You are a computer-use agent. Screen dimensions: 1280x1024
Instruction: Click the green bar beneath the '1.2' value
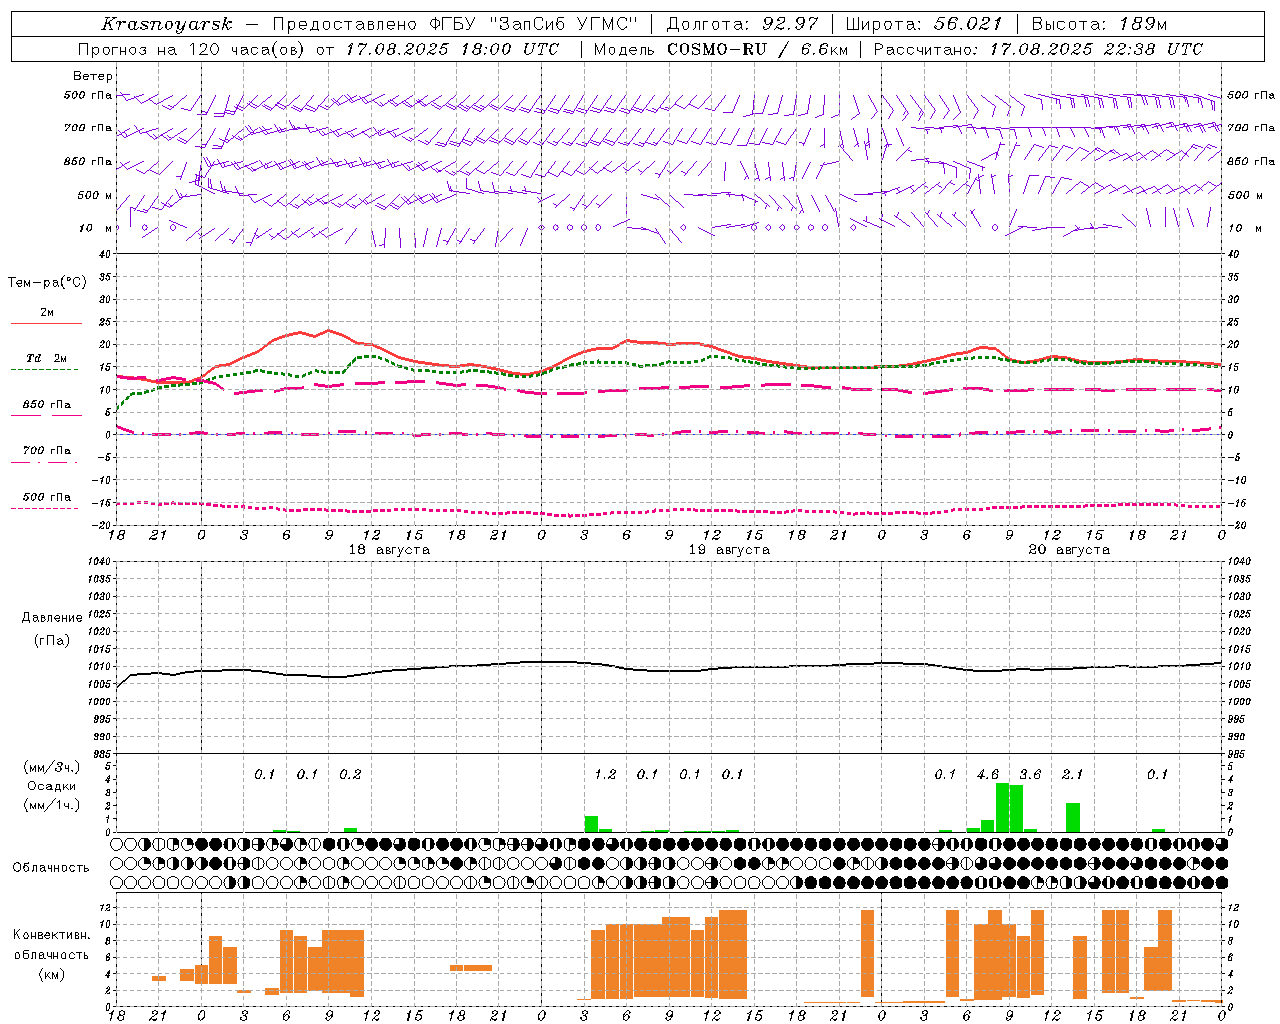(x=591, y=824)
